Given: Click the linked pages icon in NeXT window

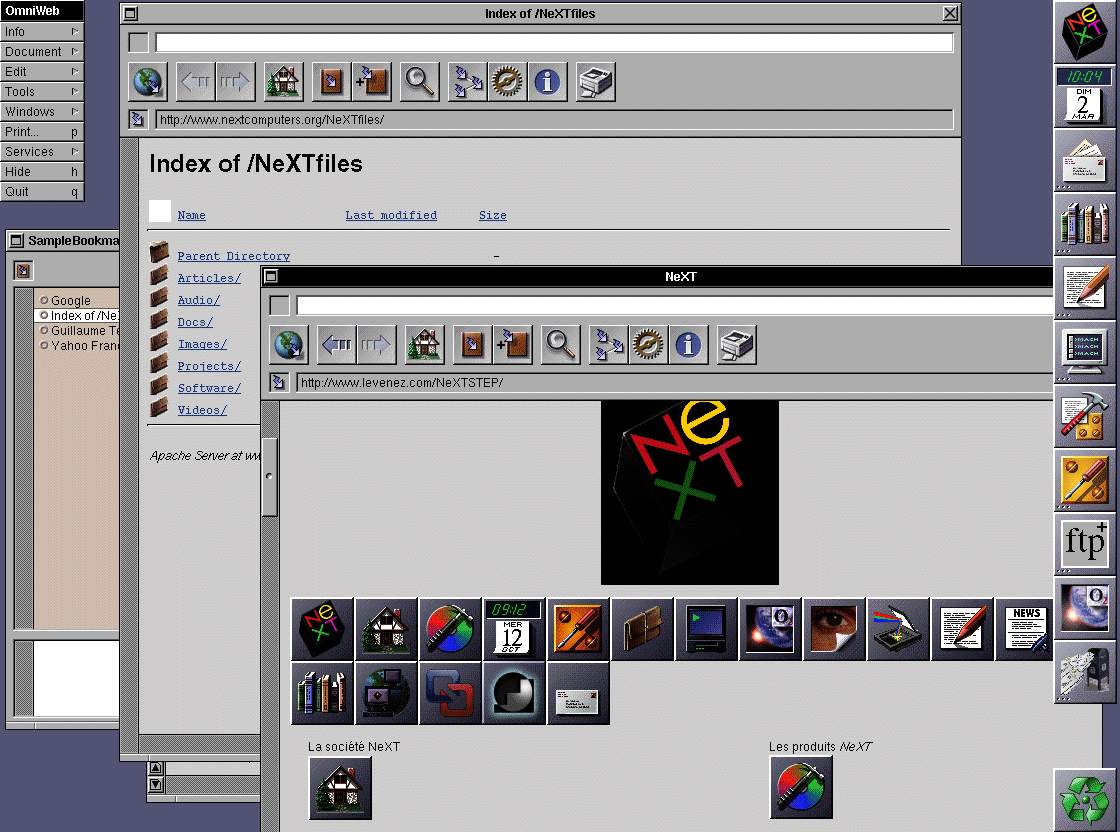Looking at the screenshot, I should click(608, 345).
